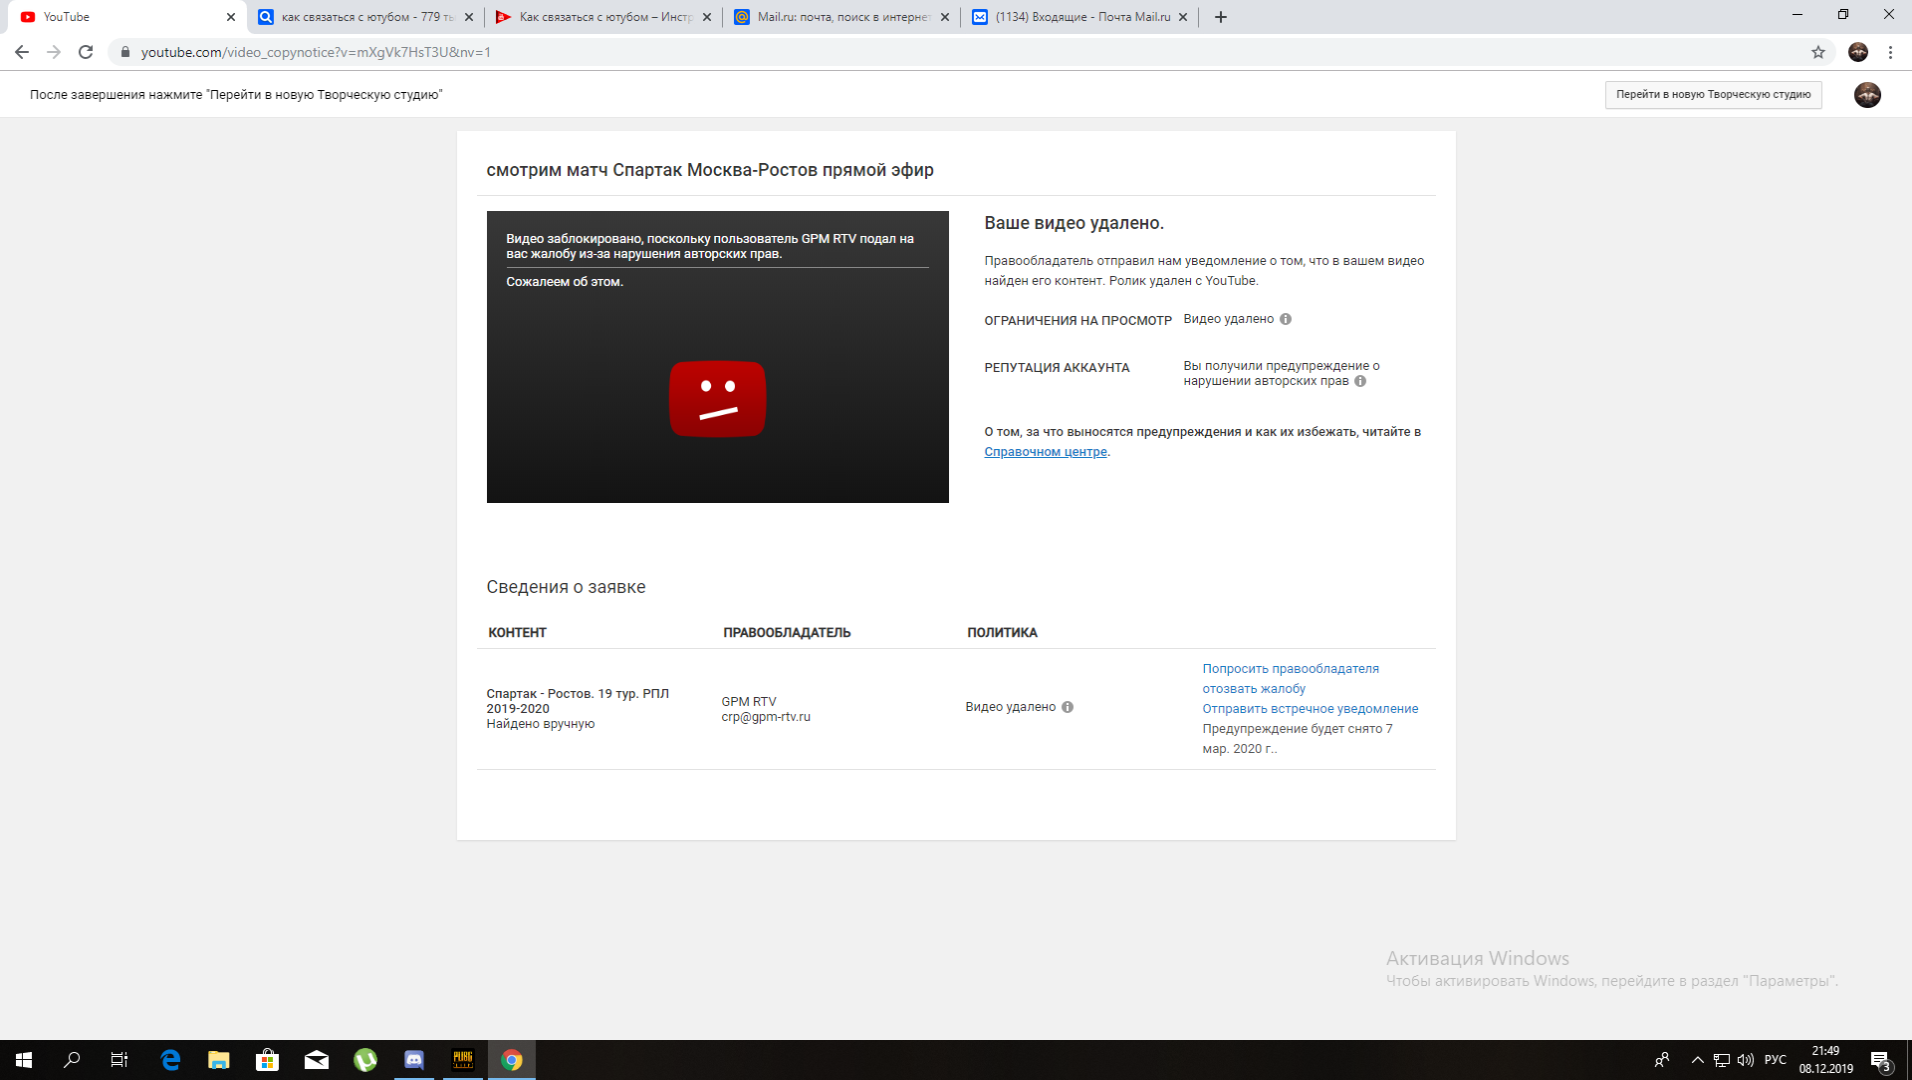1912x1080 pixels.
Task: Click the address bar URL
Action: 316,52
